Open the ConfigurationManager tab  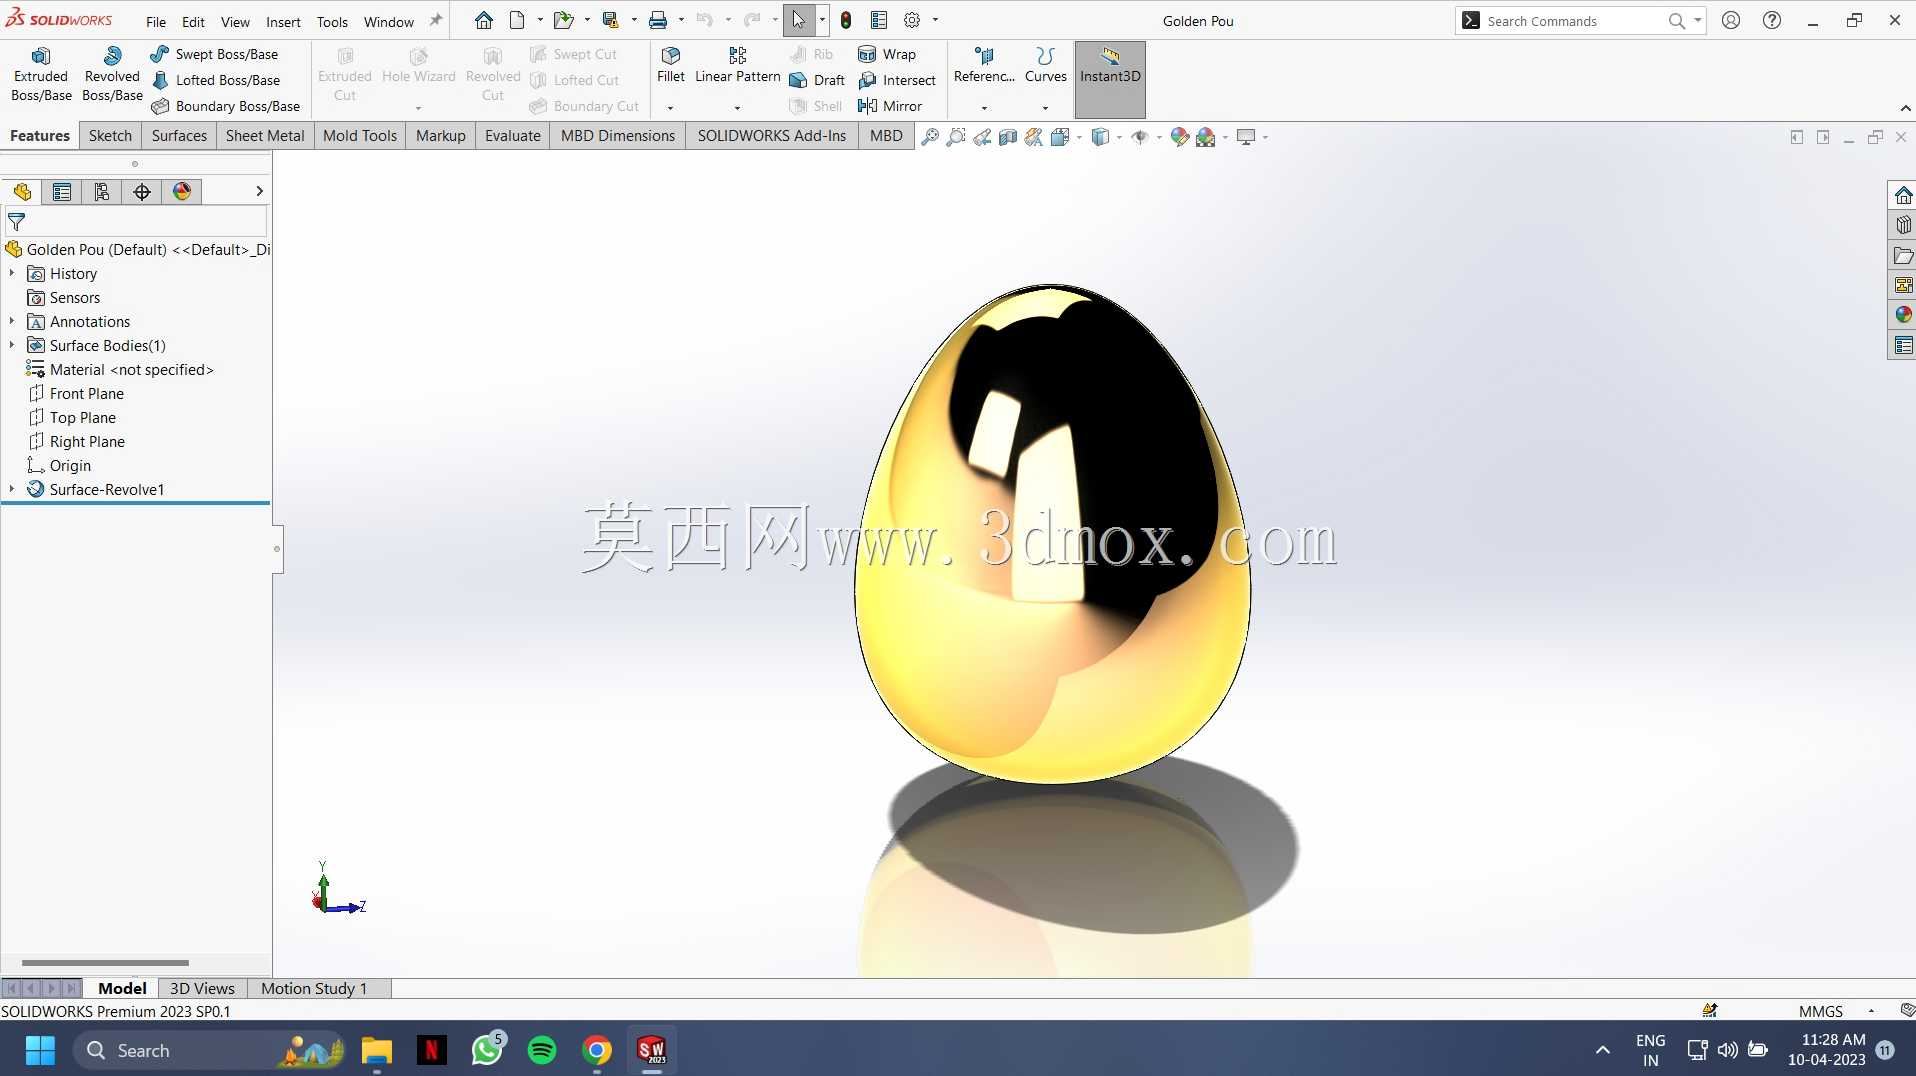click(x=102, y=192)
